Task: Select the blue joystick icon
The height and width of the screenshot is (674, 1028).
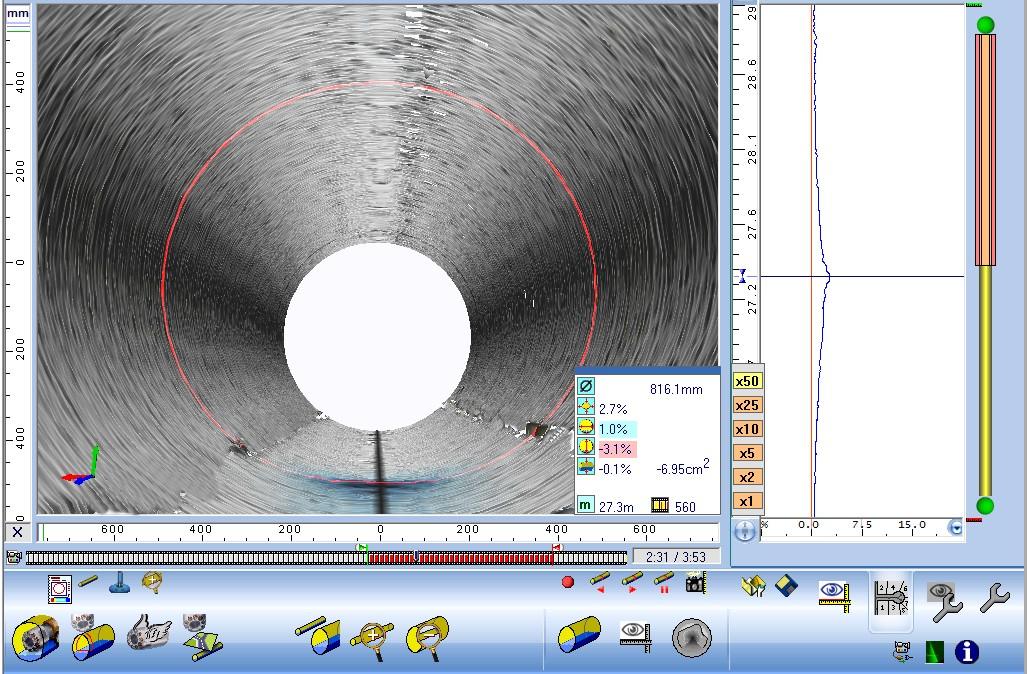Action: (x=119, y=582)
